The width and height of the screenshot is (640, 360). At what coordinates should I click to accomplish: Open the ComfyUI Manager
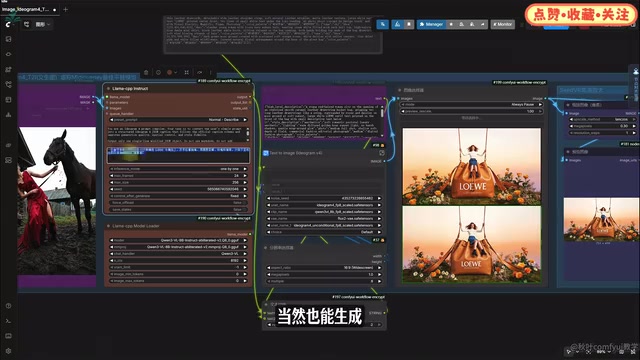431,24
